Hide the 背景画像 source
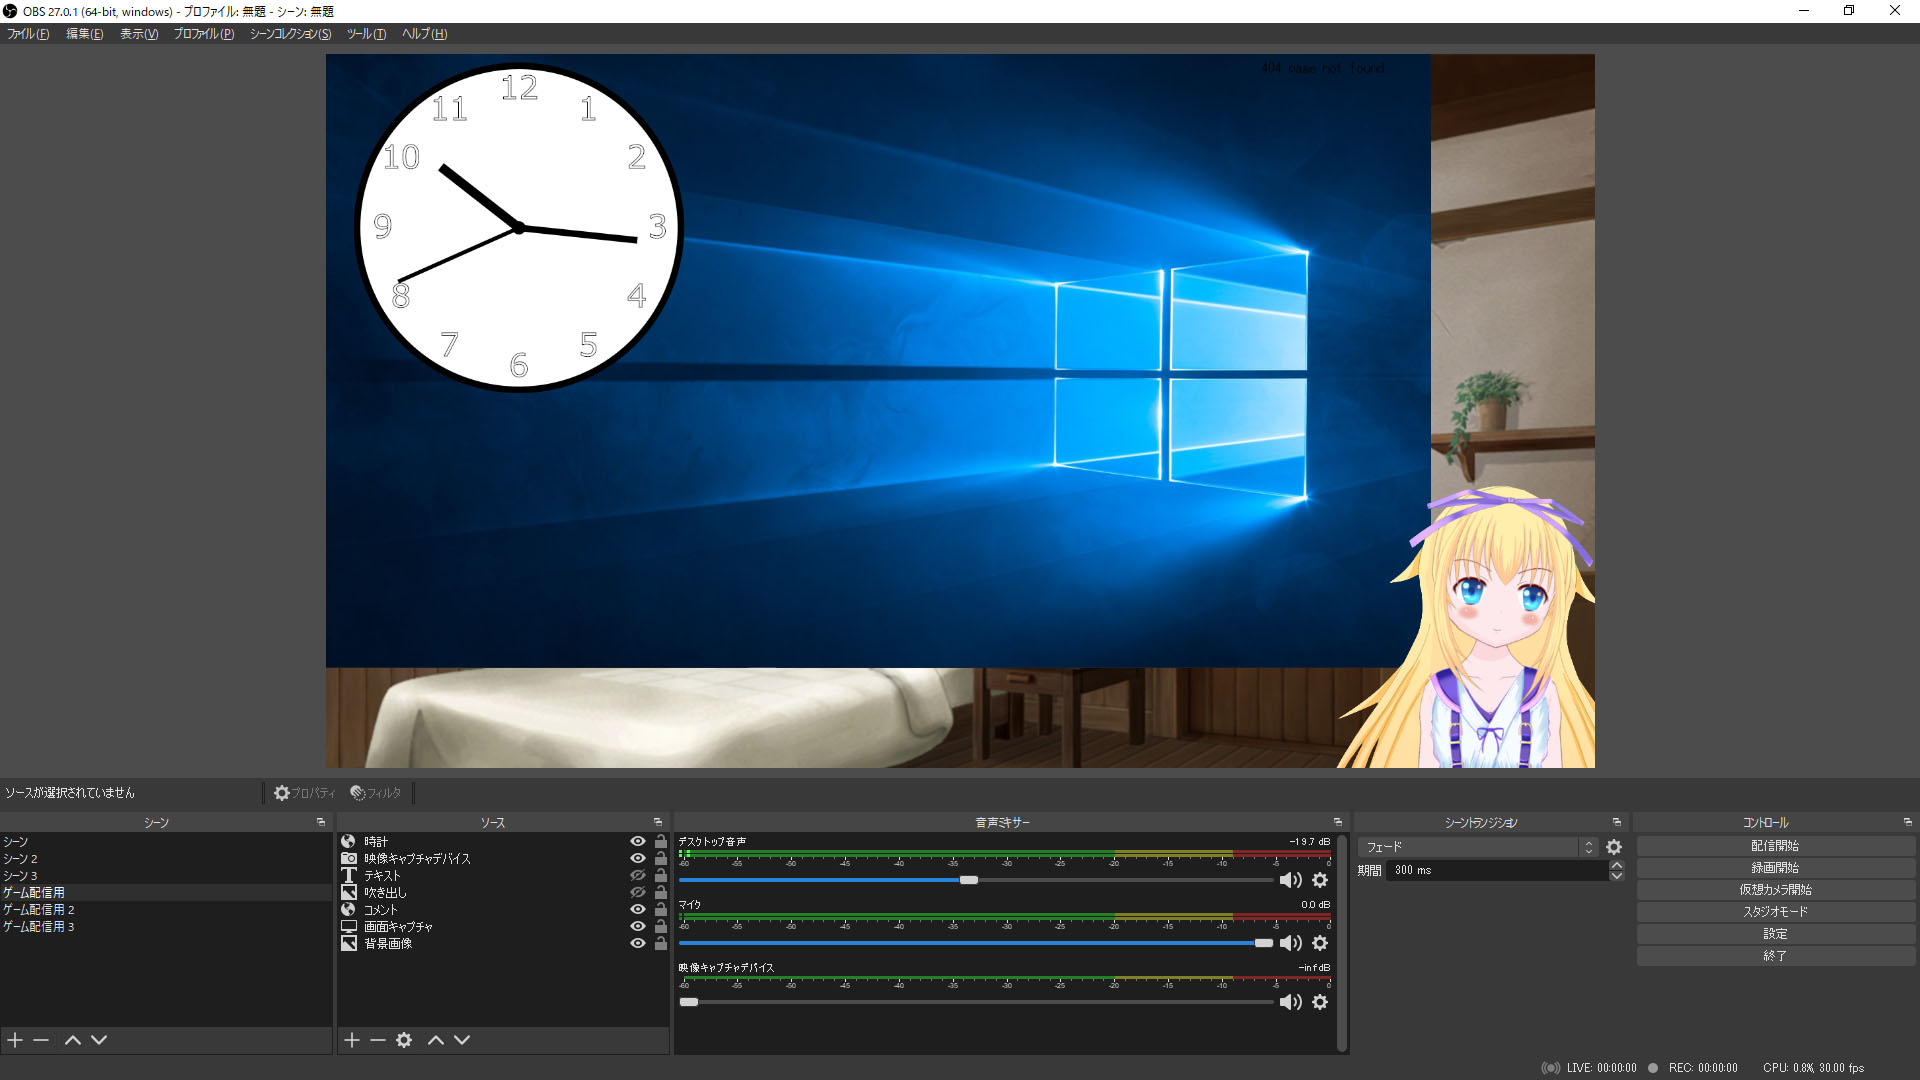Viewport: 1920px width, 1080px height. click(x=638, y=943)
